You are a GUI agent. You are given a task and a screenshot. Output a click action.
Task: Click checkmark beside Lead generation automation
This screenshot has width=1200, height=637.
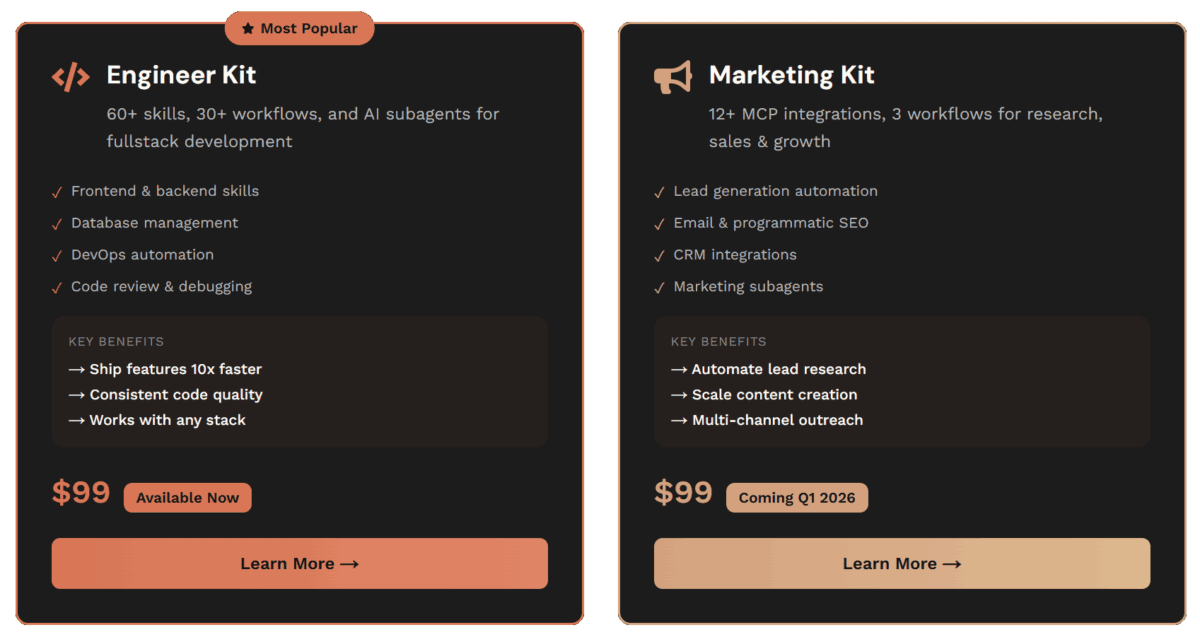(659, 192)
